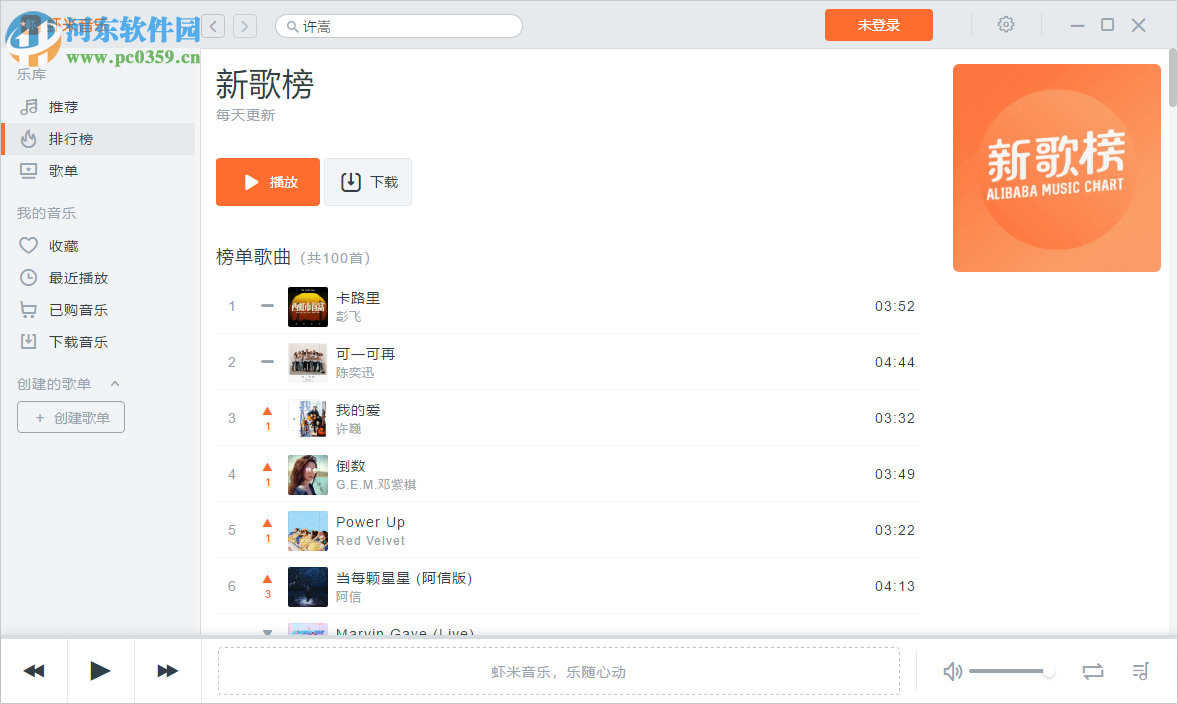
Task: Collapse the 创建的歌单 section
Action: 114,383
